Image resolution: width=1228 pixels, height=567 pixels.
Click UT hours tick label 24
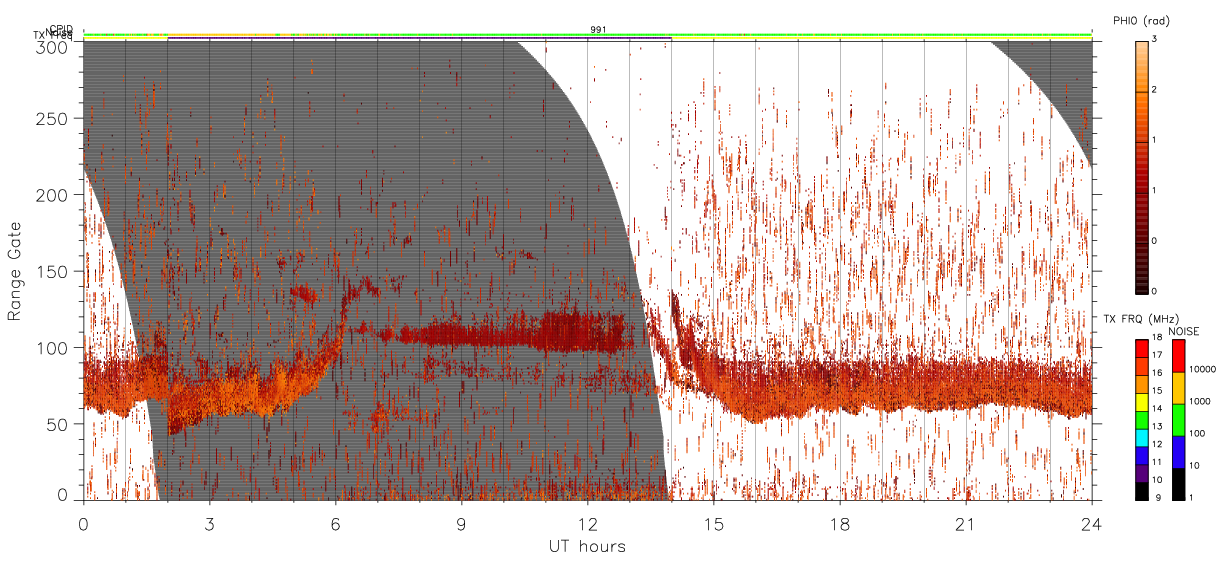tap(1091, 524)
